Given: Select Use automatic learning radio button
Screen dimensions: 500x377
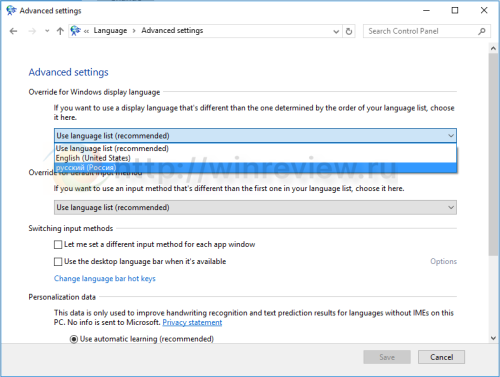Looking at the screenshot, I should [x=74, y=339].
